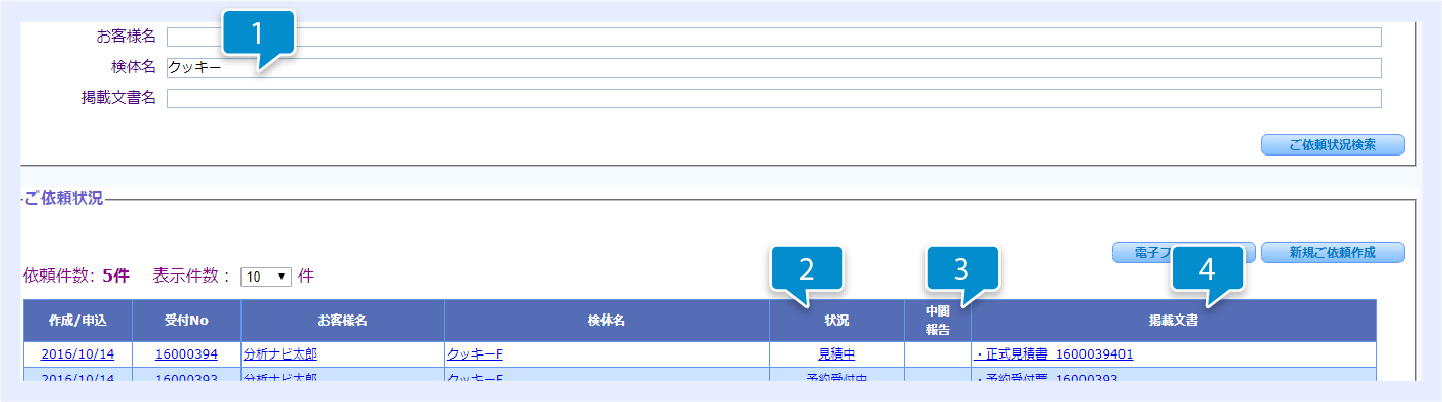Screen dimensions: 1442x402
Task: Open the 表示件数 dropdown showing 10
Action: (x=265, y=277)
